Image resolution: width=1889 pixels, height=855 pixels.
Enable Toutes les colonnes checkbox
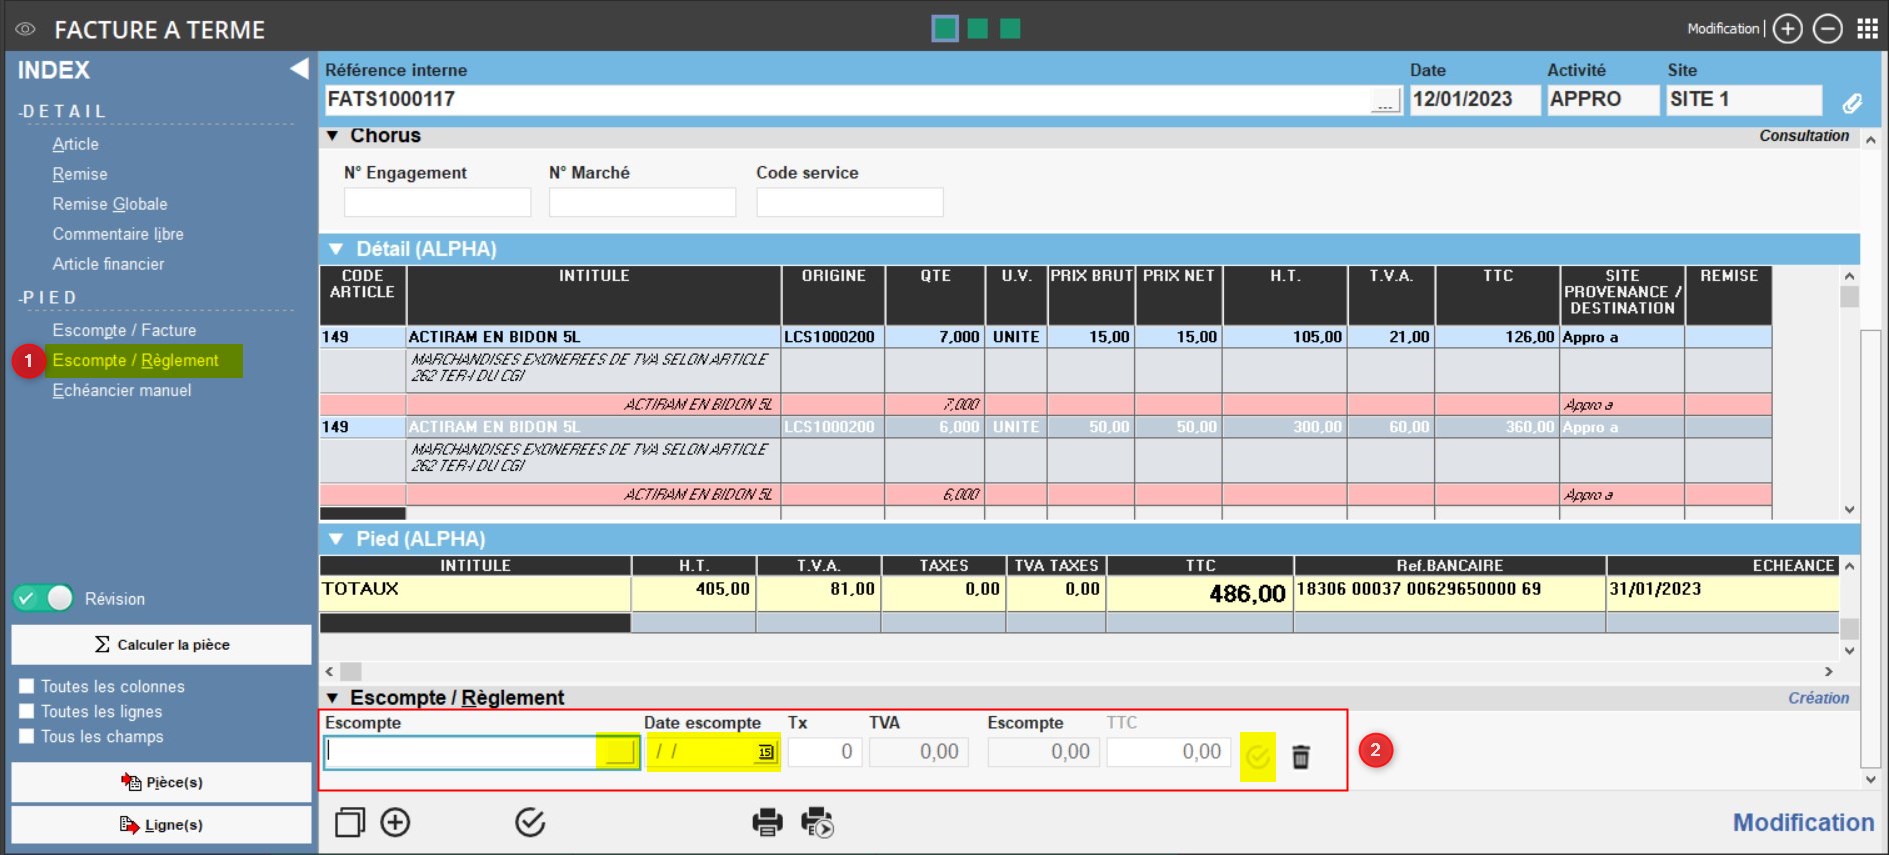tap(27, 686)
